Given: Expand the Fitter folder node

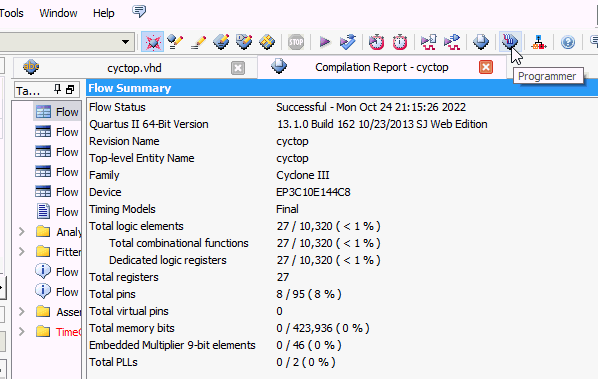Looking at the screenshot, I should click(x=22, y=252).
